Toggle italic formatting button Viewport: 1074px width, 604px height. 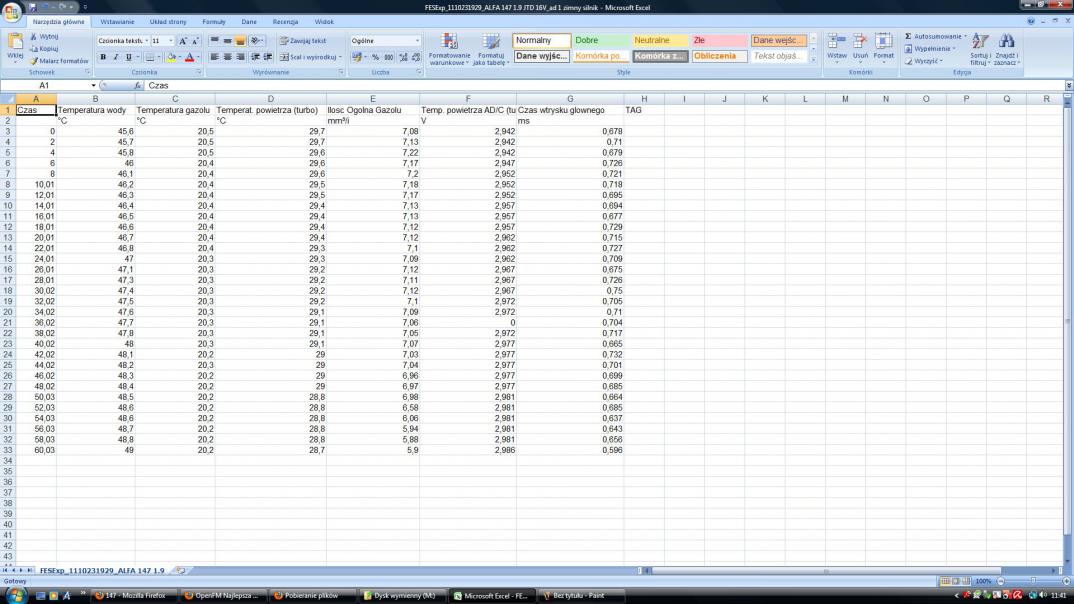(115, 57)
